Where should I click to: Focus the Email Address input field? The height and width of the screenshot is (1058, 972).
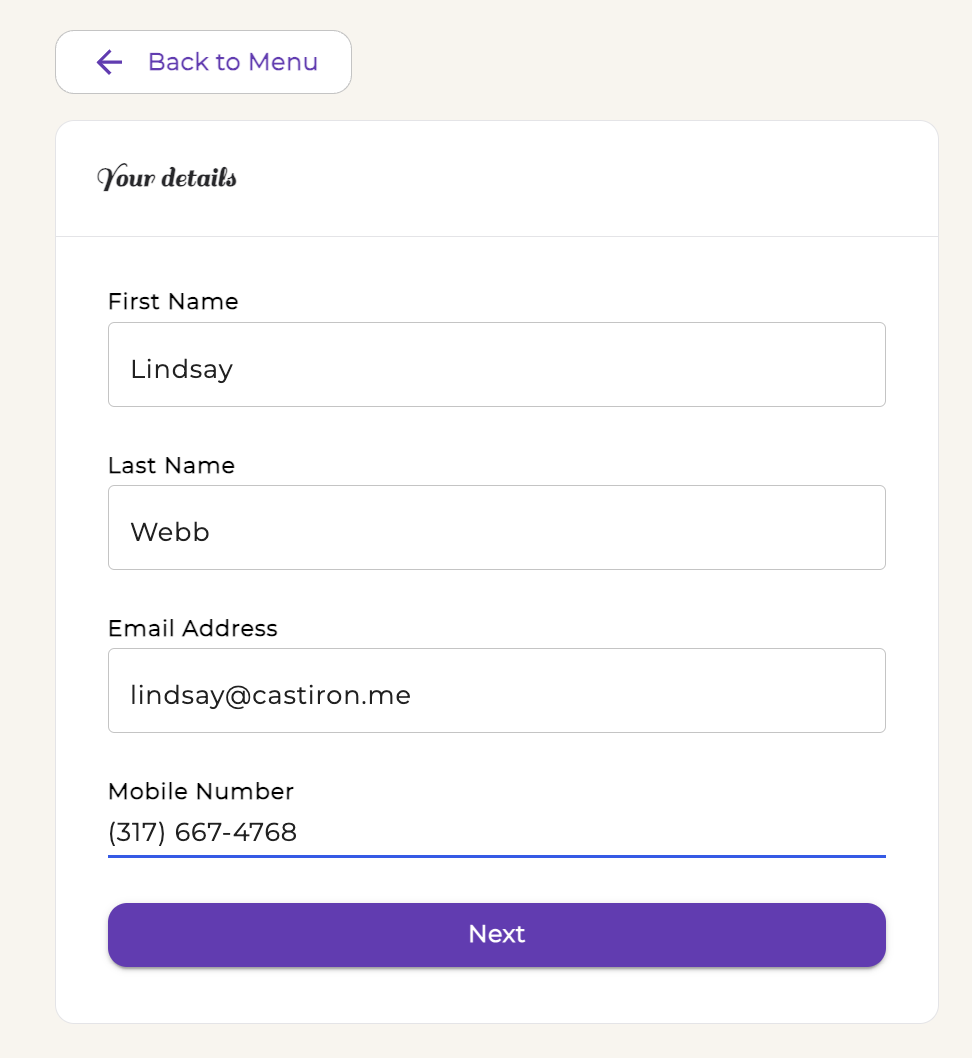pos(496,690)
